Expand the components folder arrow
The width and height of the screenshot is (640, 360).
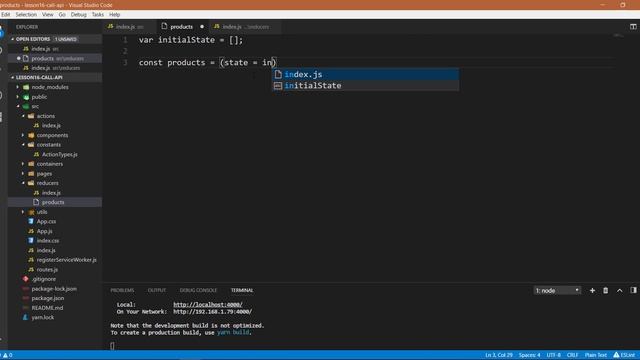(x=23, y=135)
